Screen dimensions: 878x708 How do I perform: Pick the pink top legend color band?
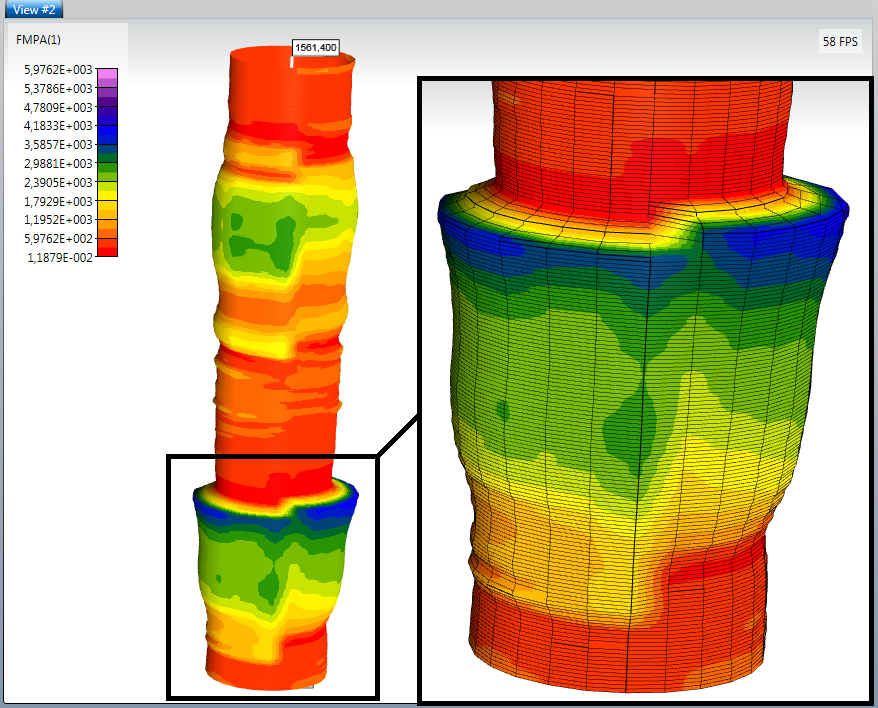[x=107, y=74]
